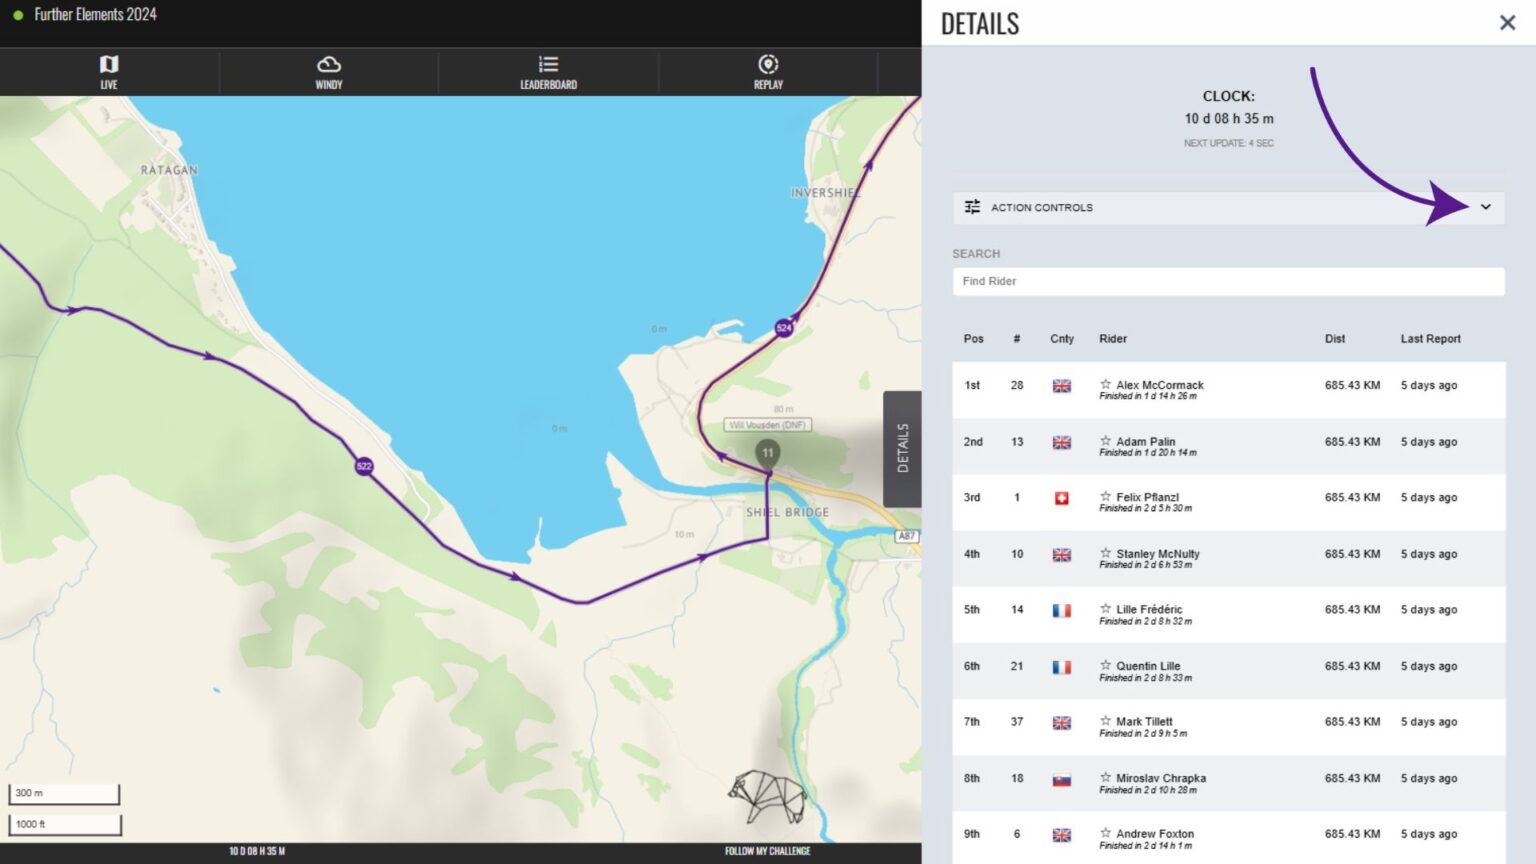Click the Last Report column header
Screen dimensions: 1536x864
(1430, 339)
